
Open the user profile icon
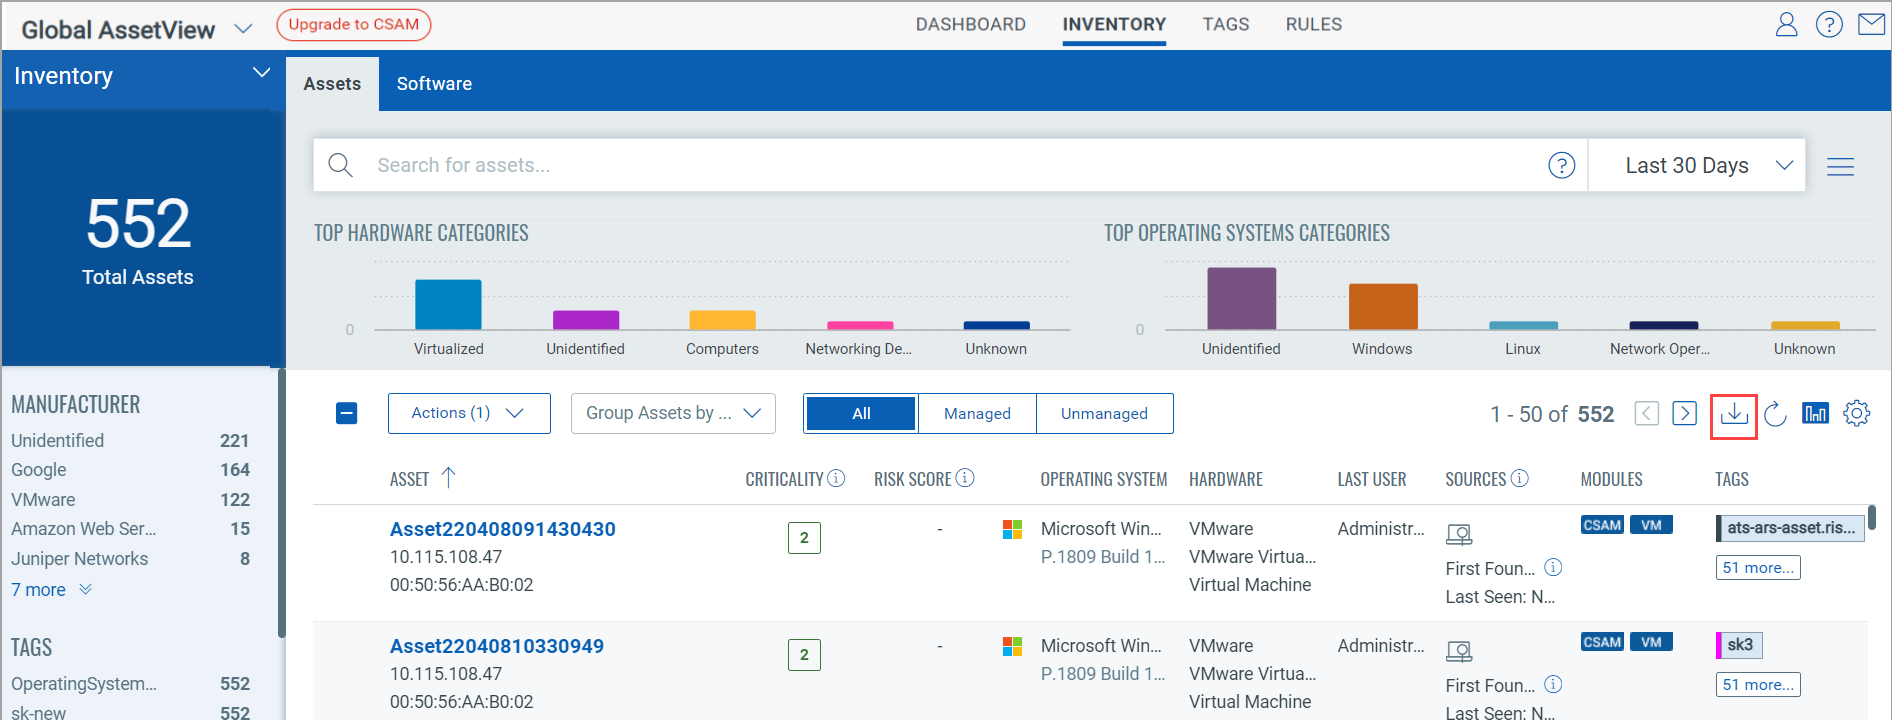[x=1786, y=25]
